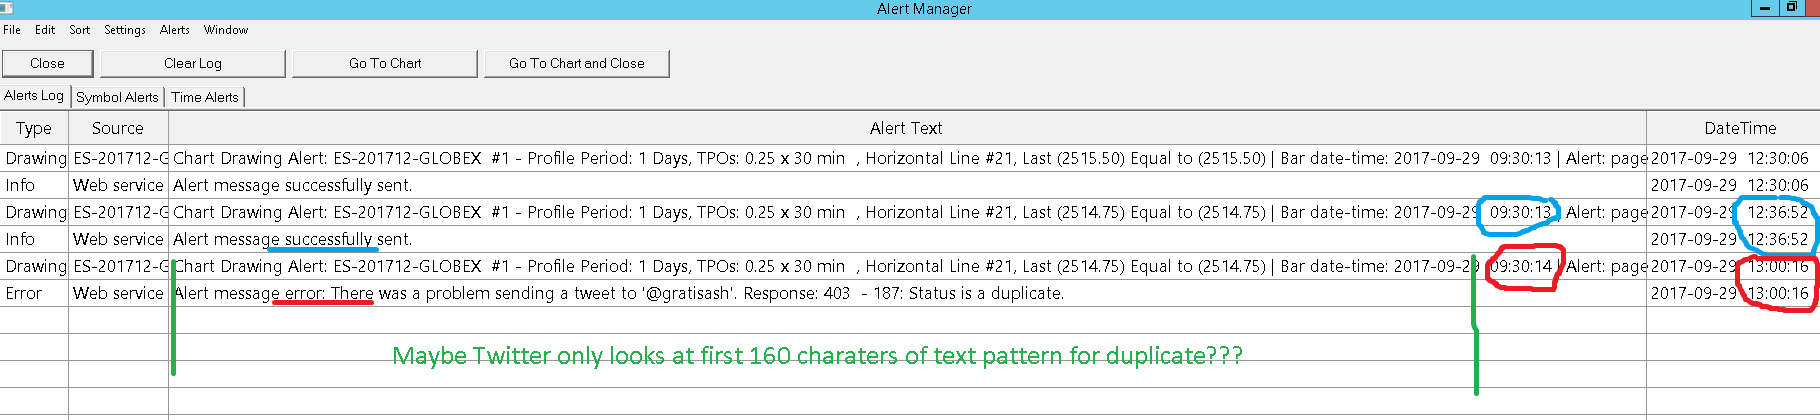Click the Go To Chart button
The image size is (1820, 420).
click(x=385, y=63)
